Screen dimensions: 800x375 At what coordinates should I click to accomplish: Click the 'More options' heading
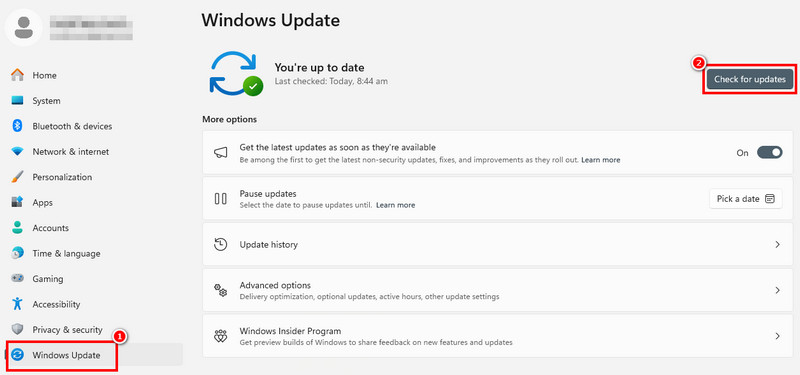click(230, 119)
